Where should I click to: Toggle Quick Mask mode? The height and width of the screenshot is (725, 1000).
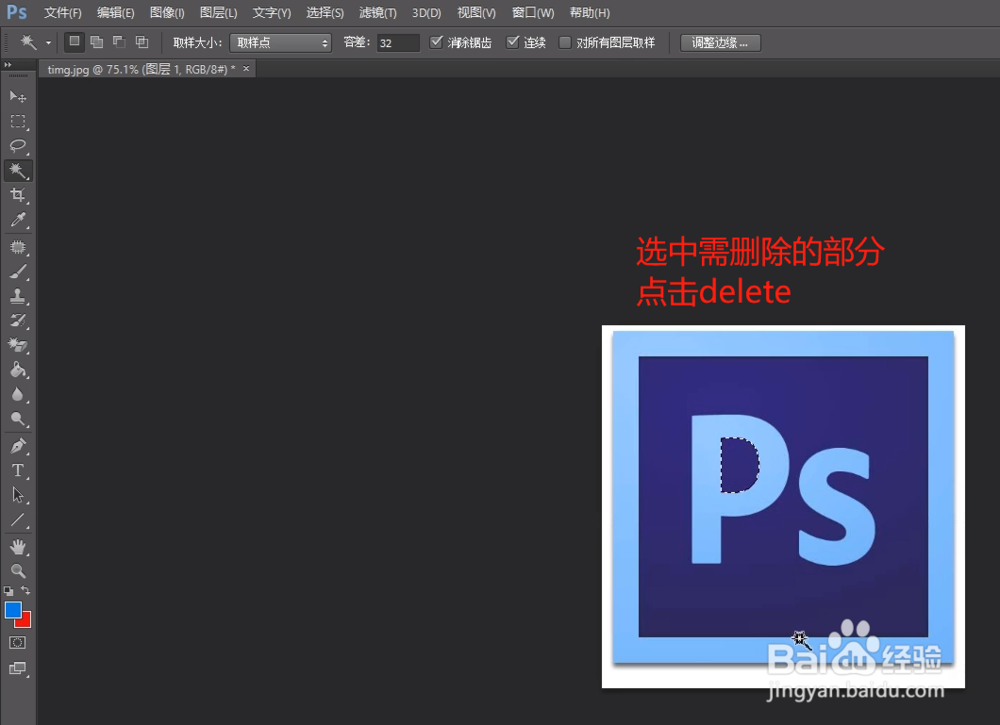17,643
